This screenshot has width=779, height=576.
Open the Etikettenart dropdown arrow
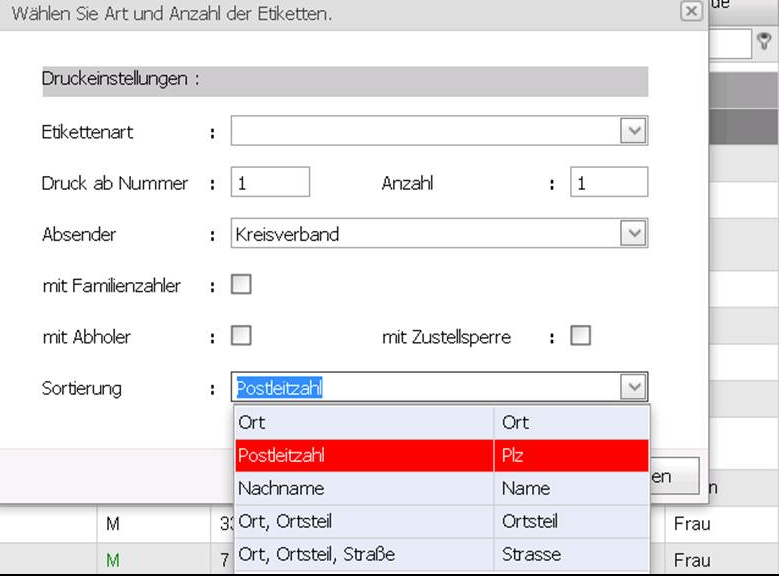point(633,131)
